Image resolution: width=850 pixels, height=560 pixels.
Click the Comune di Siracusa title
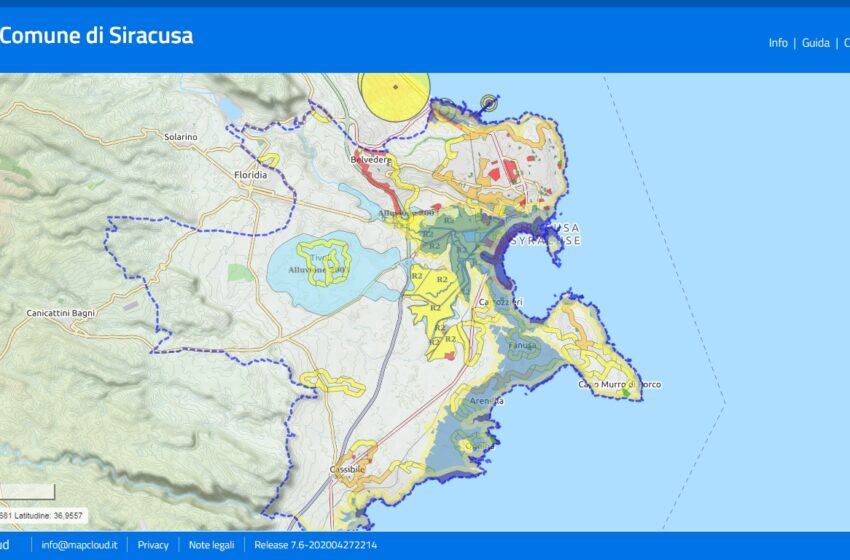coord(96,36)
